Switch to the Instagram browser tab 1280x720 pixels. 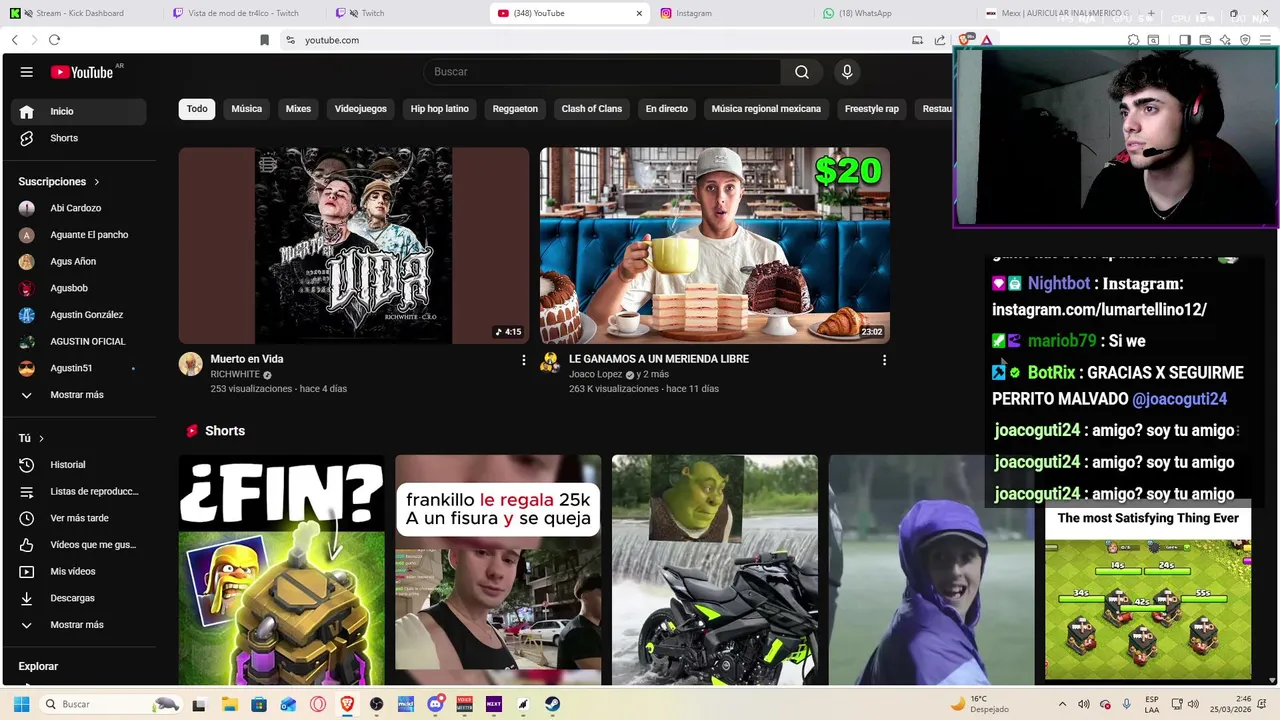pos(735,13)
